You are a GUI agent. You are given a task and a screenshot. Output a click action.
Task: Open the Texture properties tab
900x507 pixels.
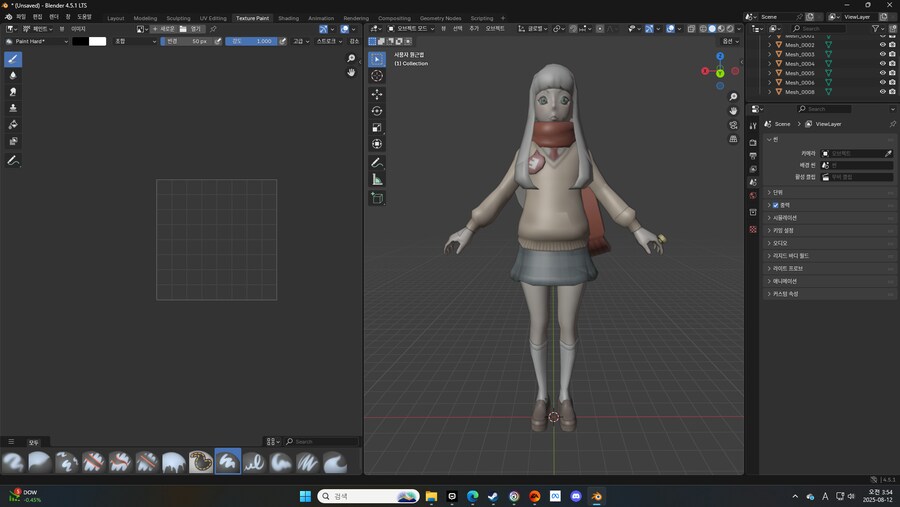pyautogui.click(x=753, y=229)
